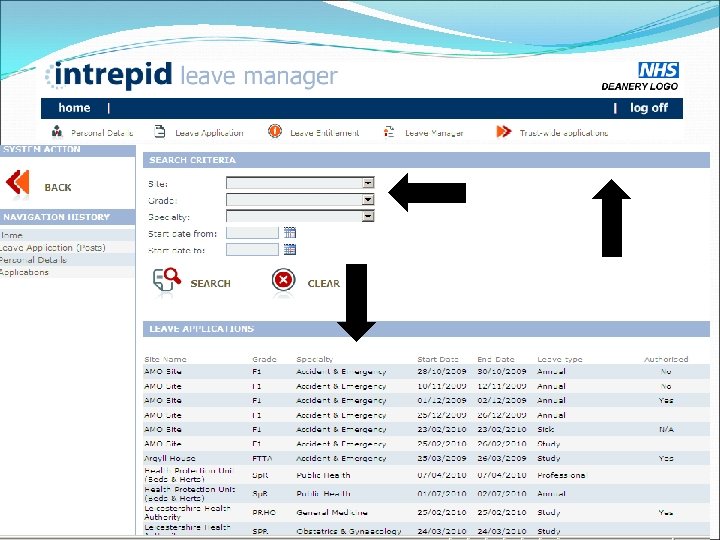Click the Sick leave type cell
720x540 pixels.
[546, 429]
